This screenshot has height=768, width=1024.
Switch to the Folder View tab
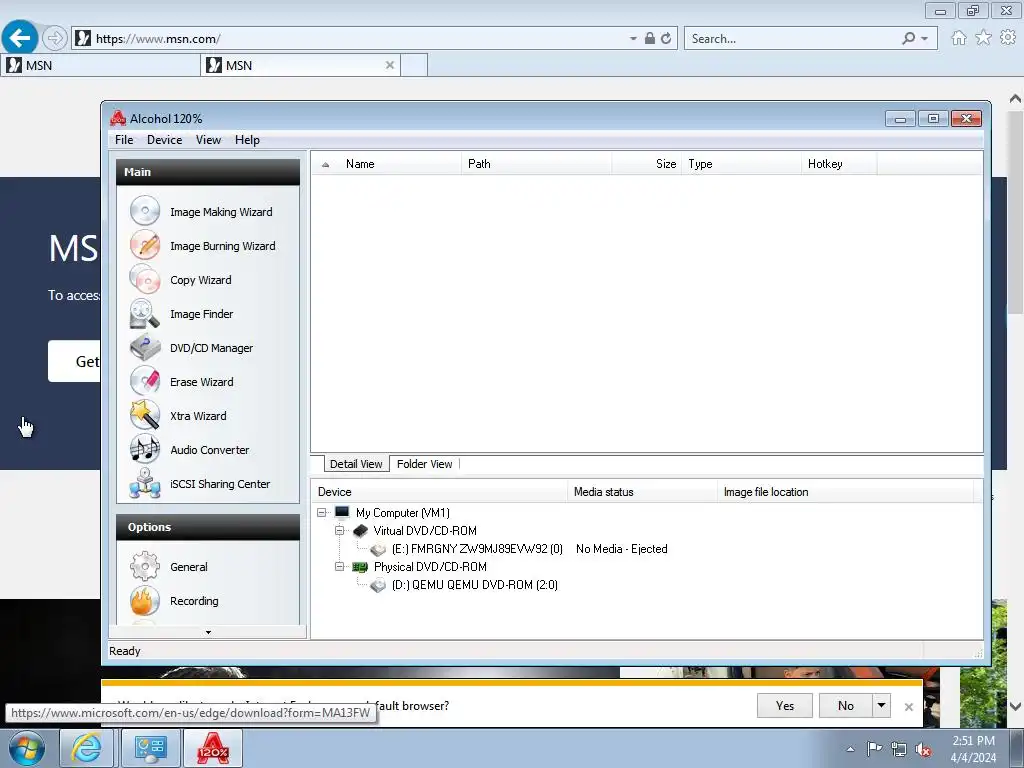[x=424, y=464]
